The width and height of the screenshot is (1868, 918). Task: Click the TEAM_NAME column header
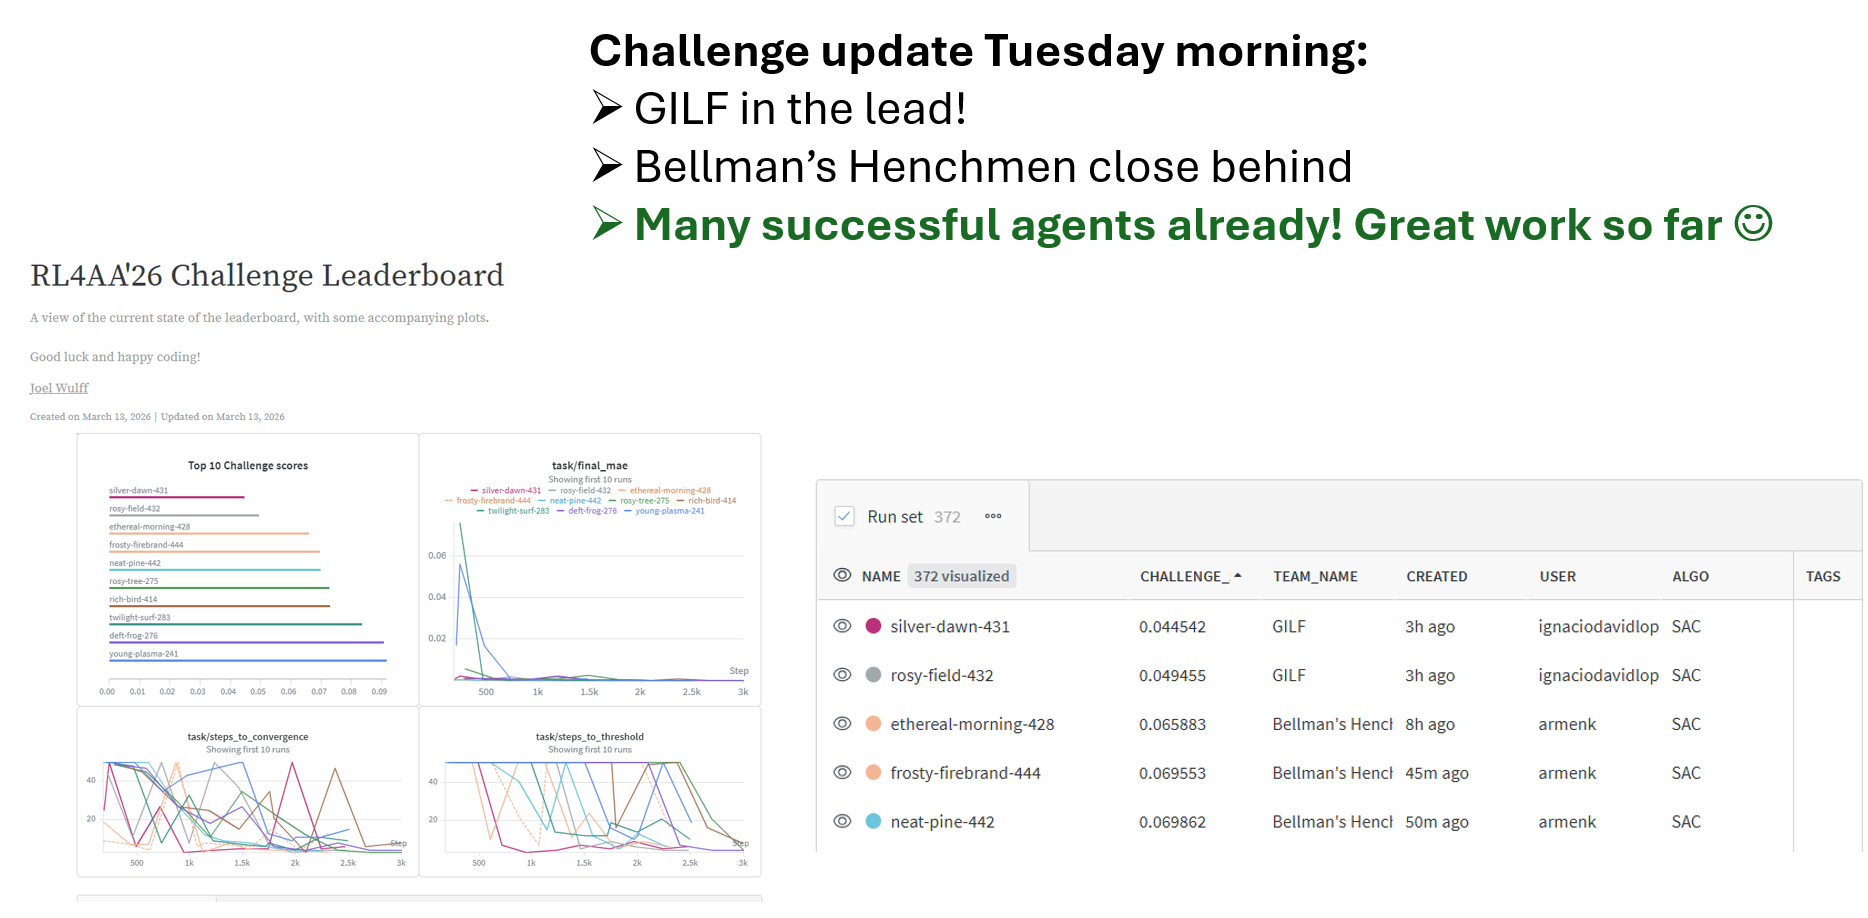point(1315,577)
